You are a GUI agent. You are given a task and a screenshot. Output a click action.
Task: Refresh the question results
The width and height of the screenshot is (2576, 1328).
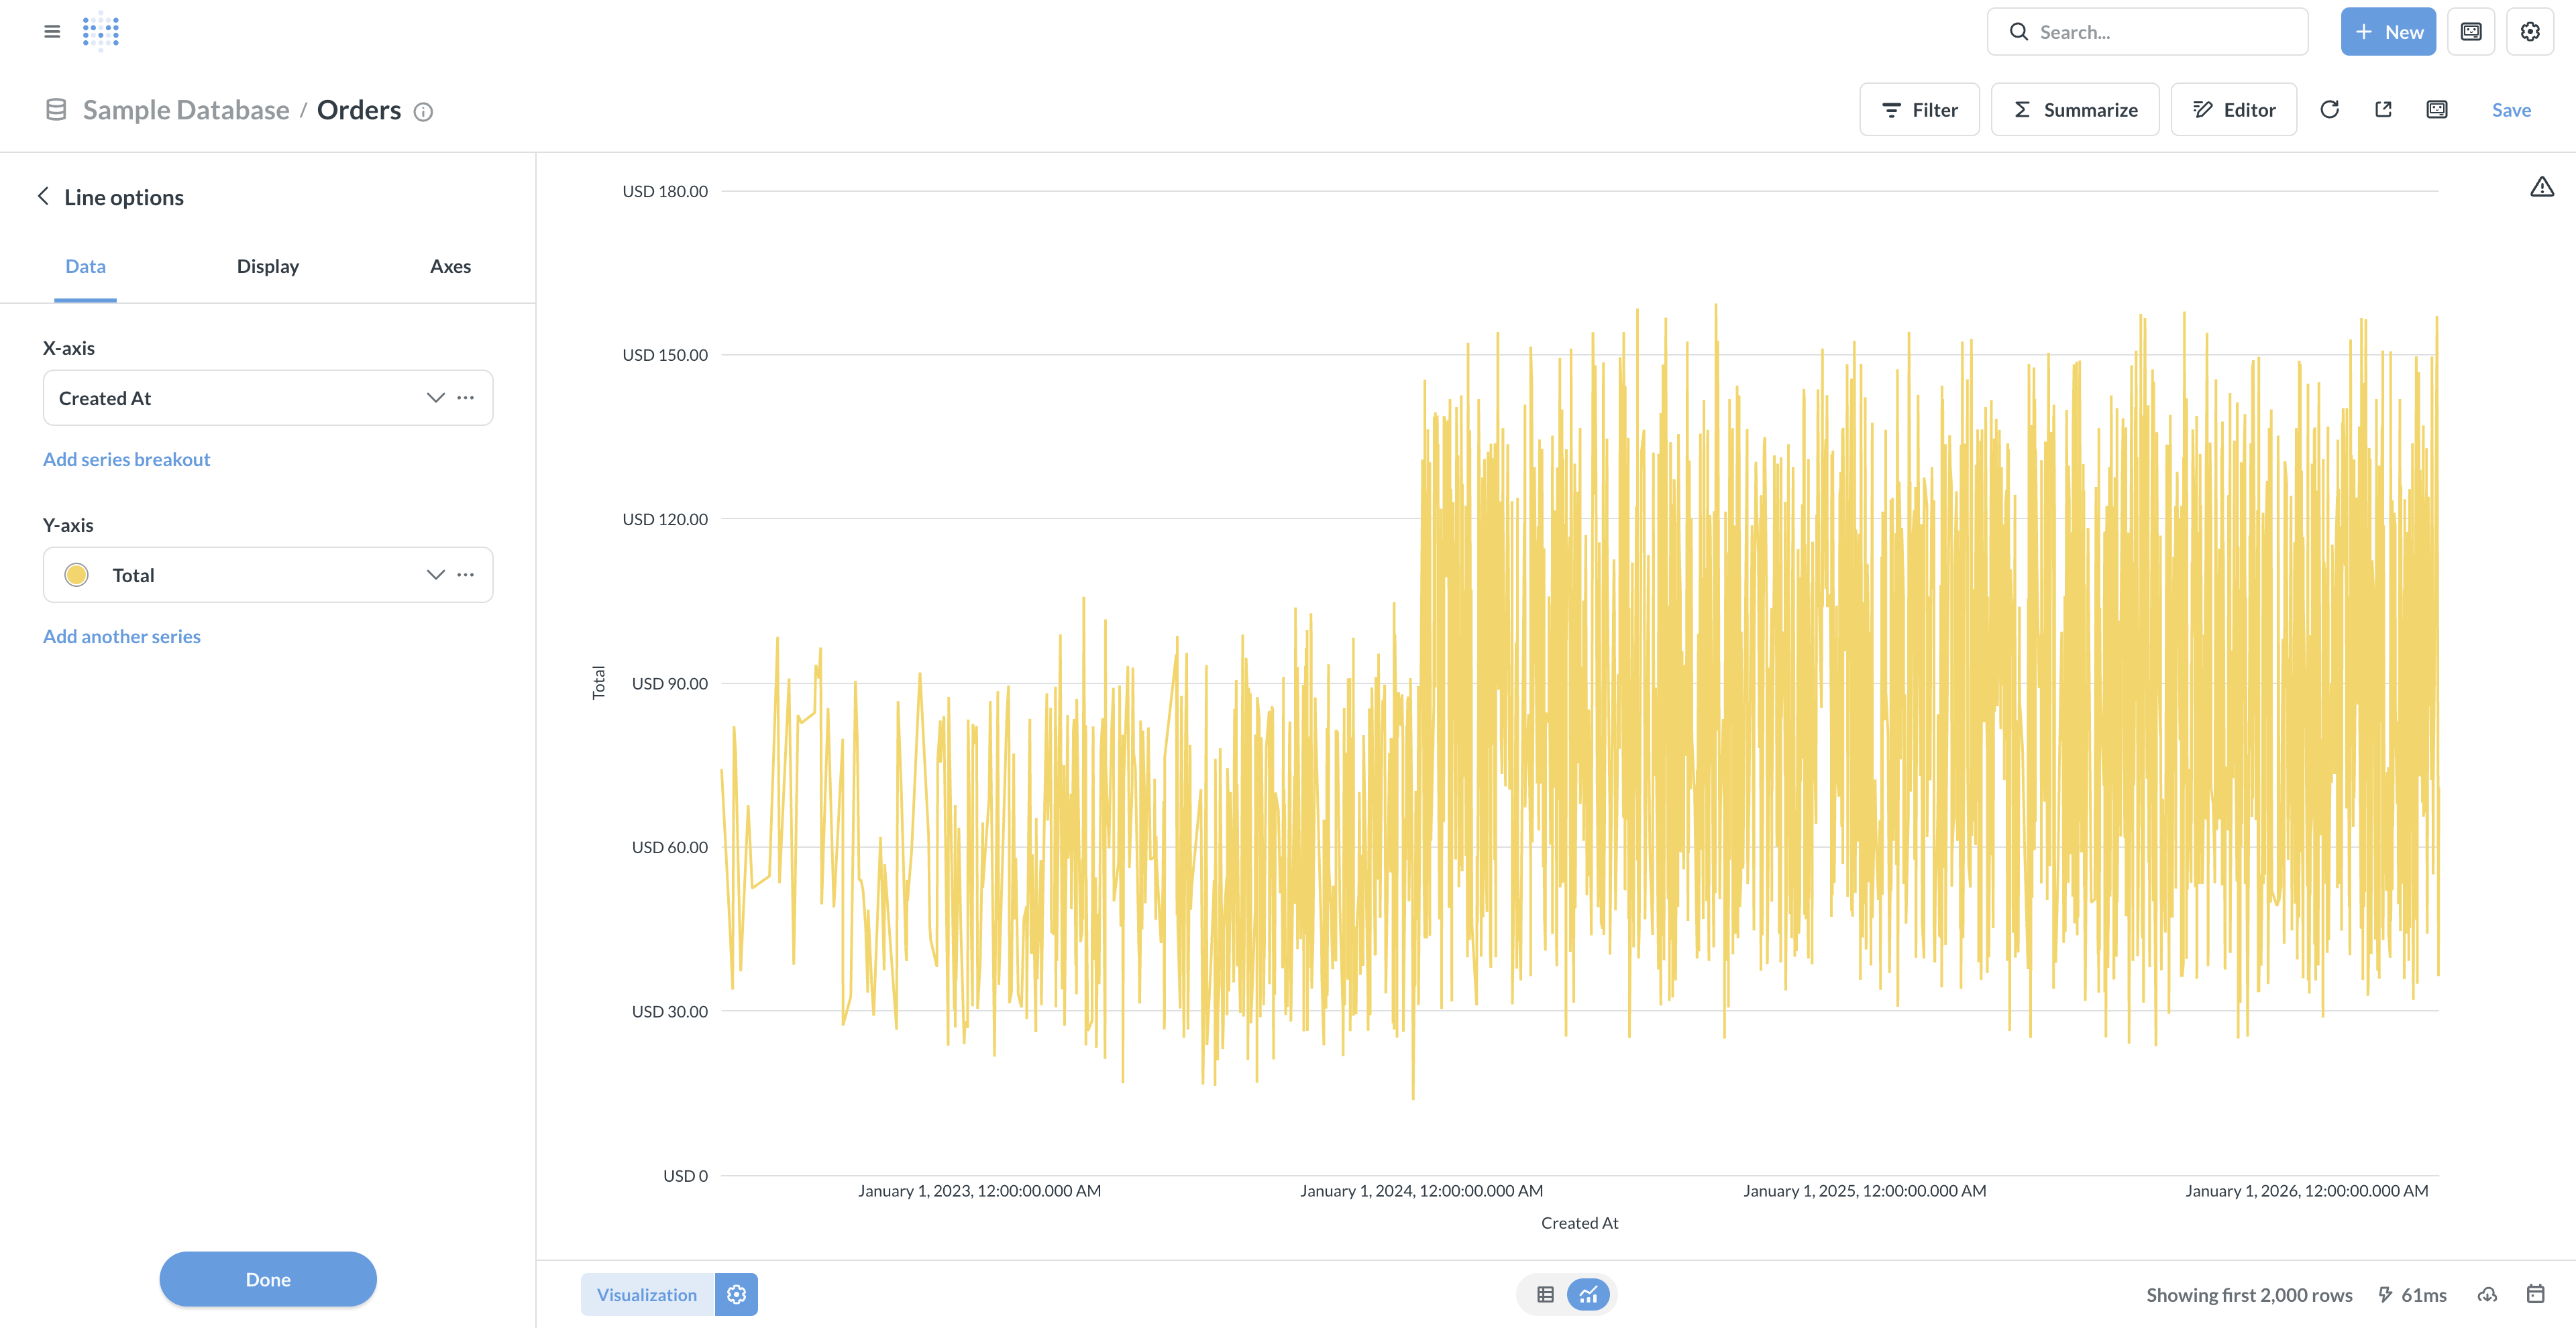click(x=2330, y=109)
